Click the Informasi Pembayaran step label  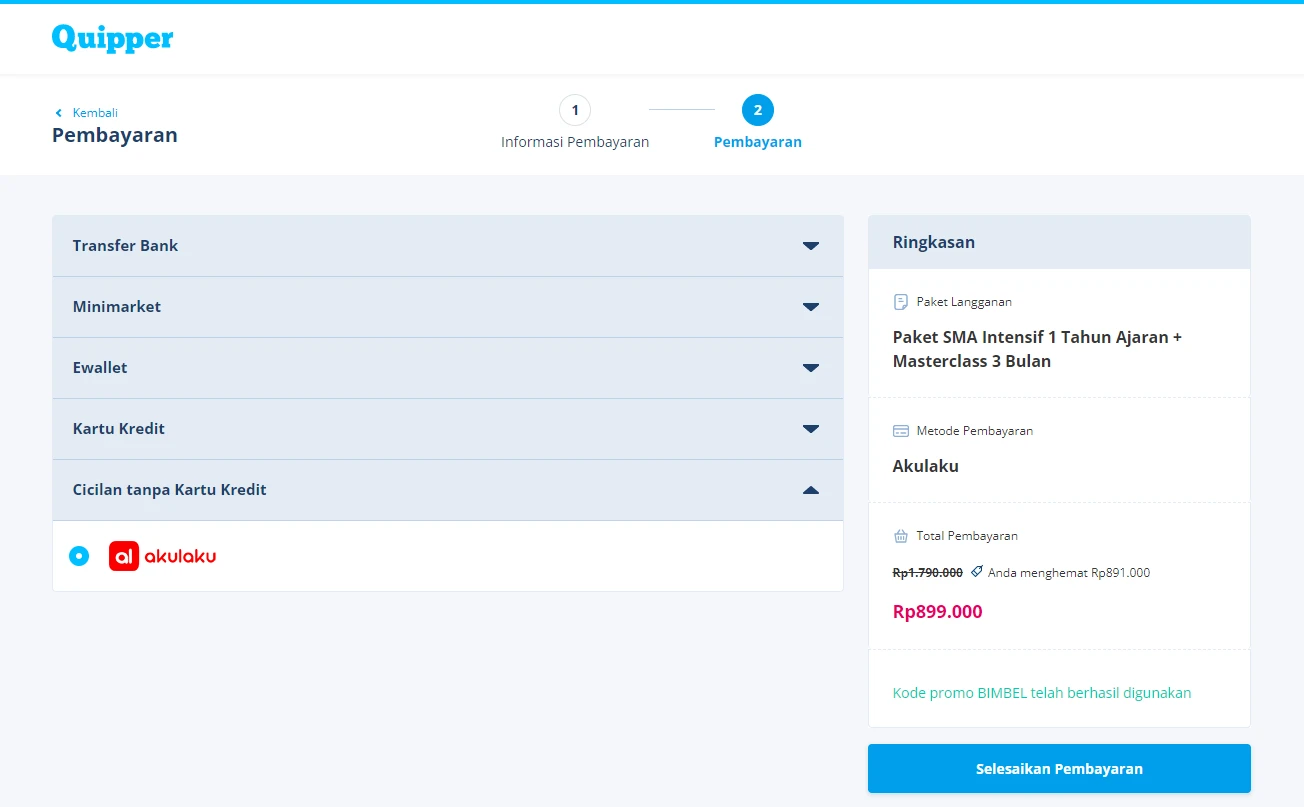click(x=575, y=142)
